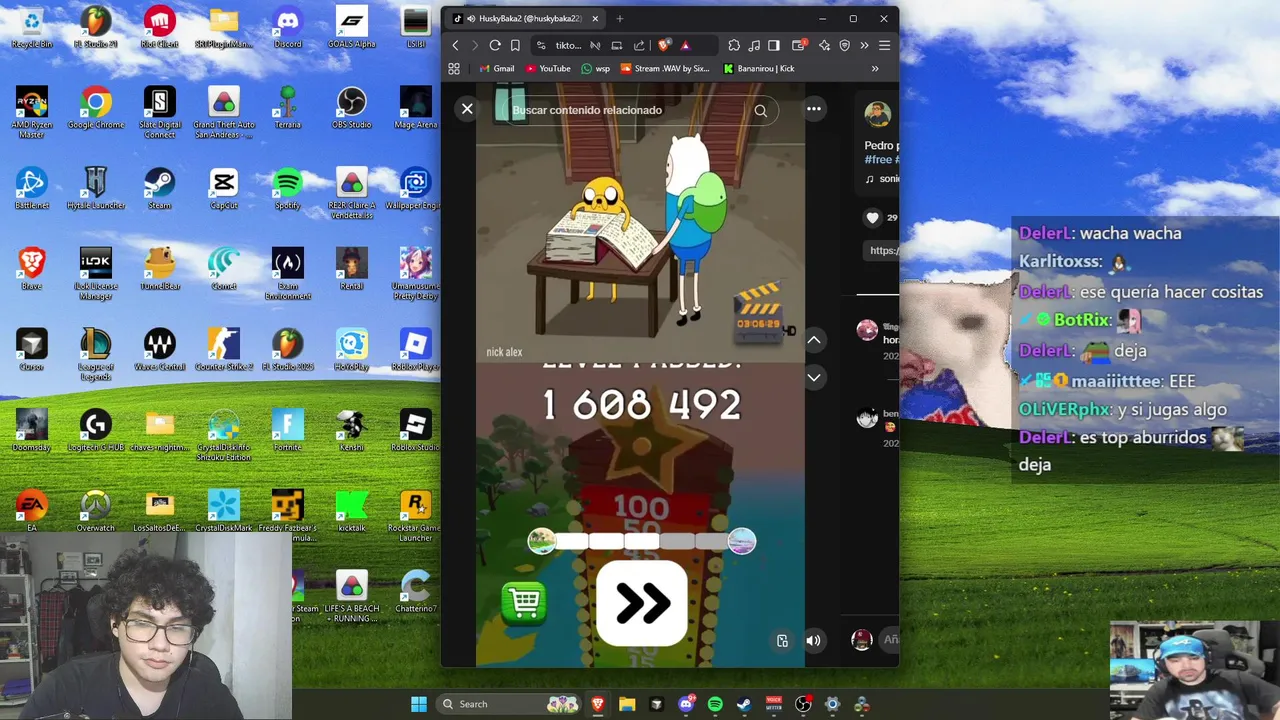
Task: Select League of Legends desktop shortcut
Action: pos(96,354)
